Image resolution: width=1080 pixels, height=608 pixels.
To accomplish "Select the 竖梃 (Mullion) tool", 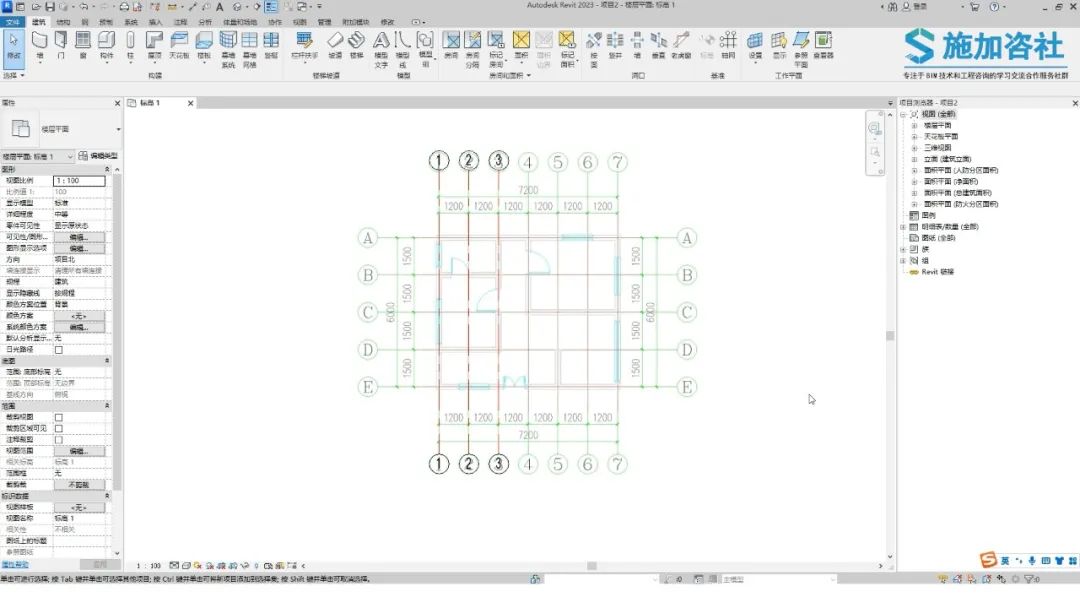I will pyautogui.click(x=271, y=45).
